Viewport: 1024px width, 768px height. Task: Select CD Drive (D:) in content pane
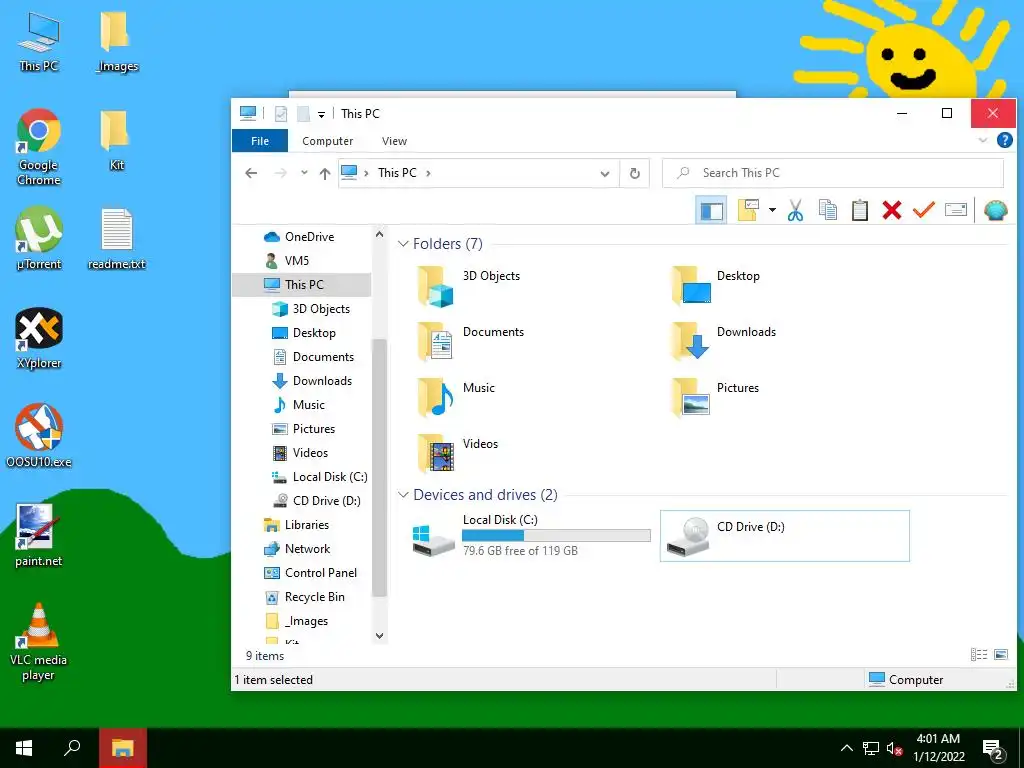click(x=784, y=536)
